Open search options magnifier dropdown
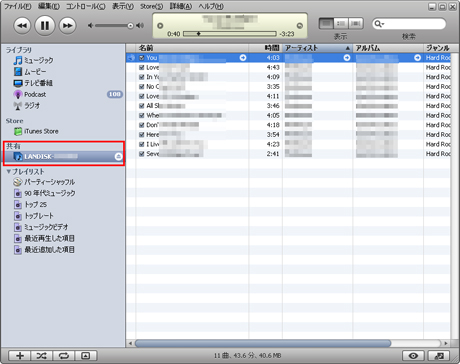460x364 pixels. coord(379,24)
